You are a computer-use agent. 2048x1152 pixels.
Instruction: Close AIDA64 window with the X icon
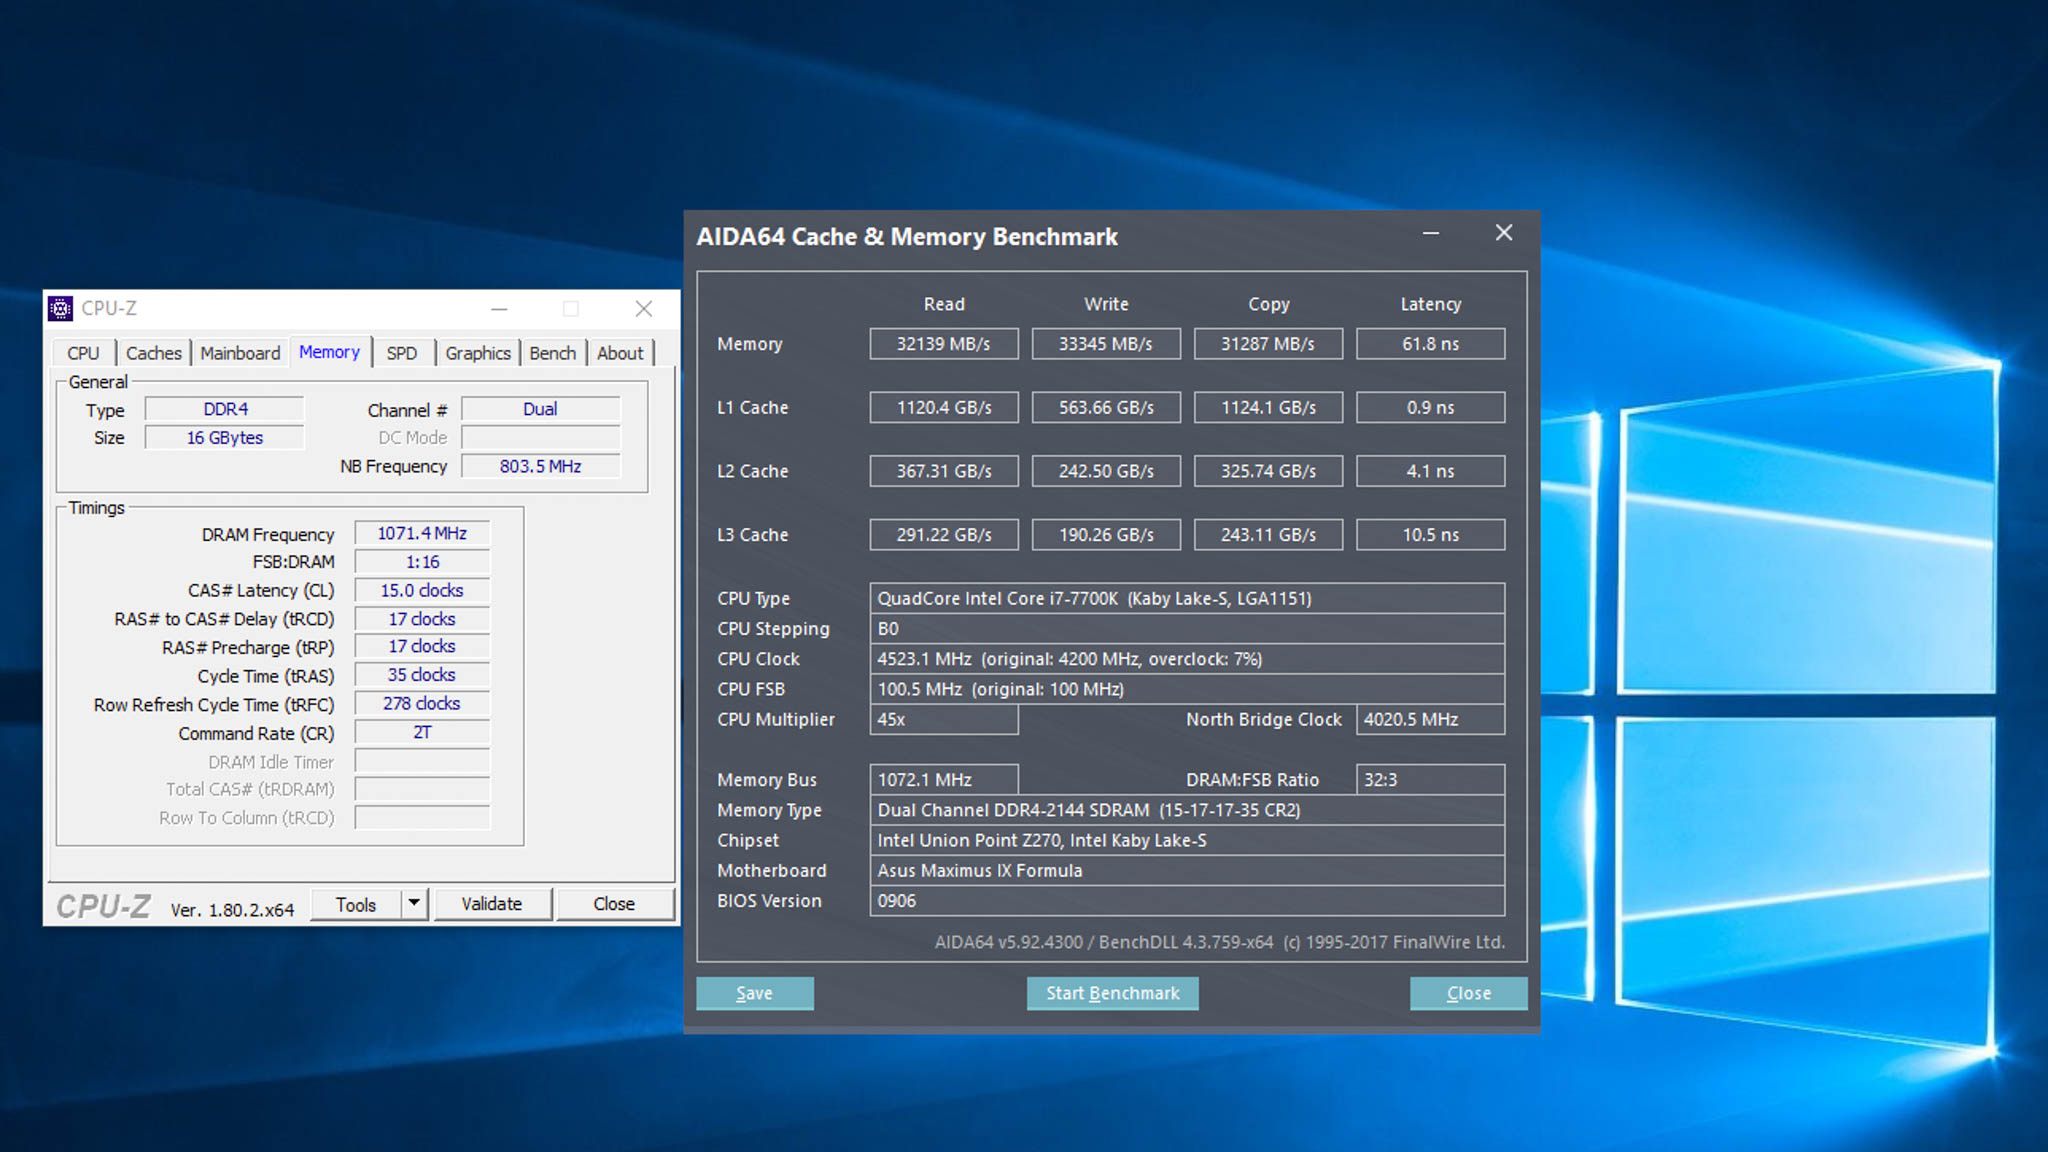coord(1504,233)
